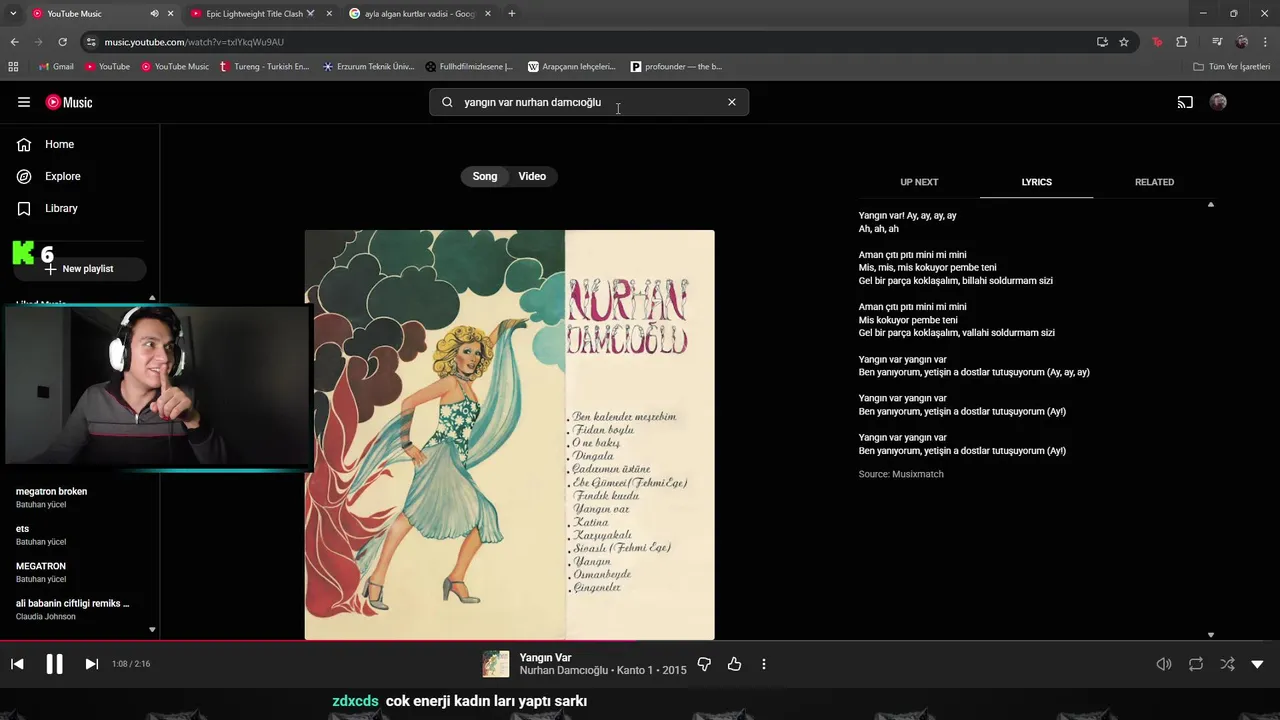The height and width of the screenshot is (720, 1280).
Task: Go back in the browser
Action: 14,42
